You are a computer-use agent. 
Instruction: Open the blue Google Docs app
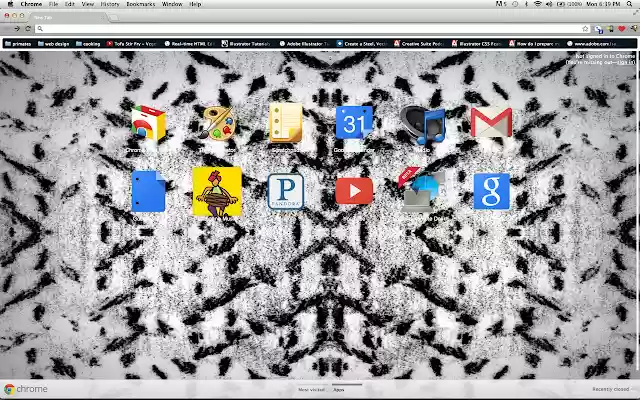[149, 191]
